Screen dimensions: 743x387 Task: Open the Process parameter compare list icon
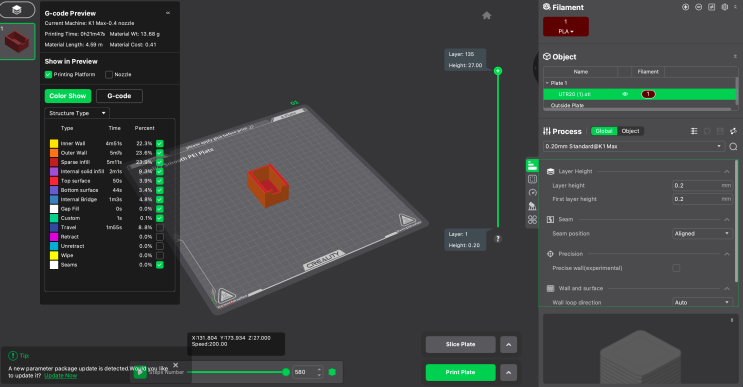[x=694, y=131]
